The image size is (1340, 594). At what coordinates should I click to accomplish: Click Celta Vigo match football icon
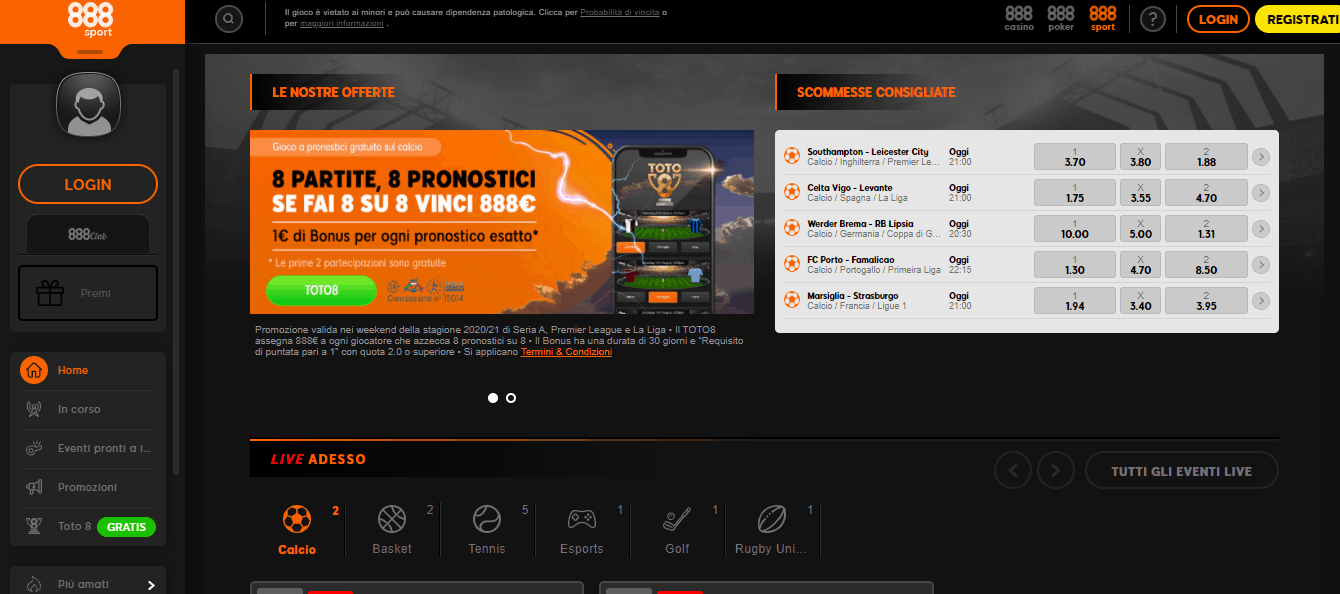click(792, 192)
